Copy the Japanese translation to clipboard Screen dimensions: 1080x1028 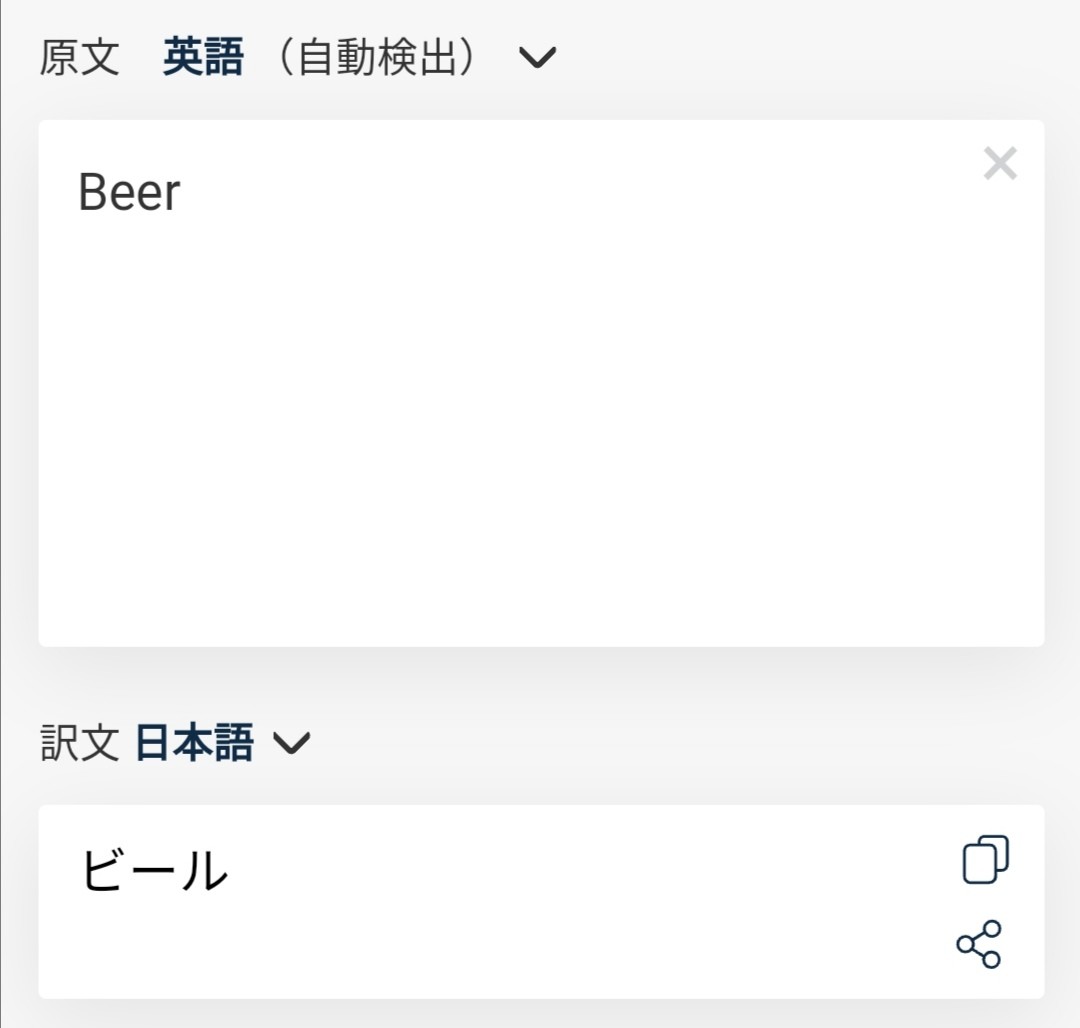coord(985,859)
